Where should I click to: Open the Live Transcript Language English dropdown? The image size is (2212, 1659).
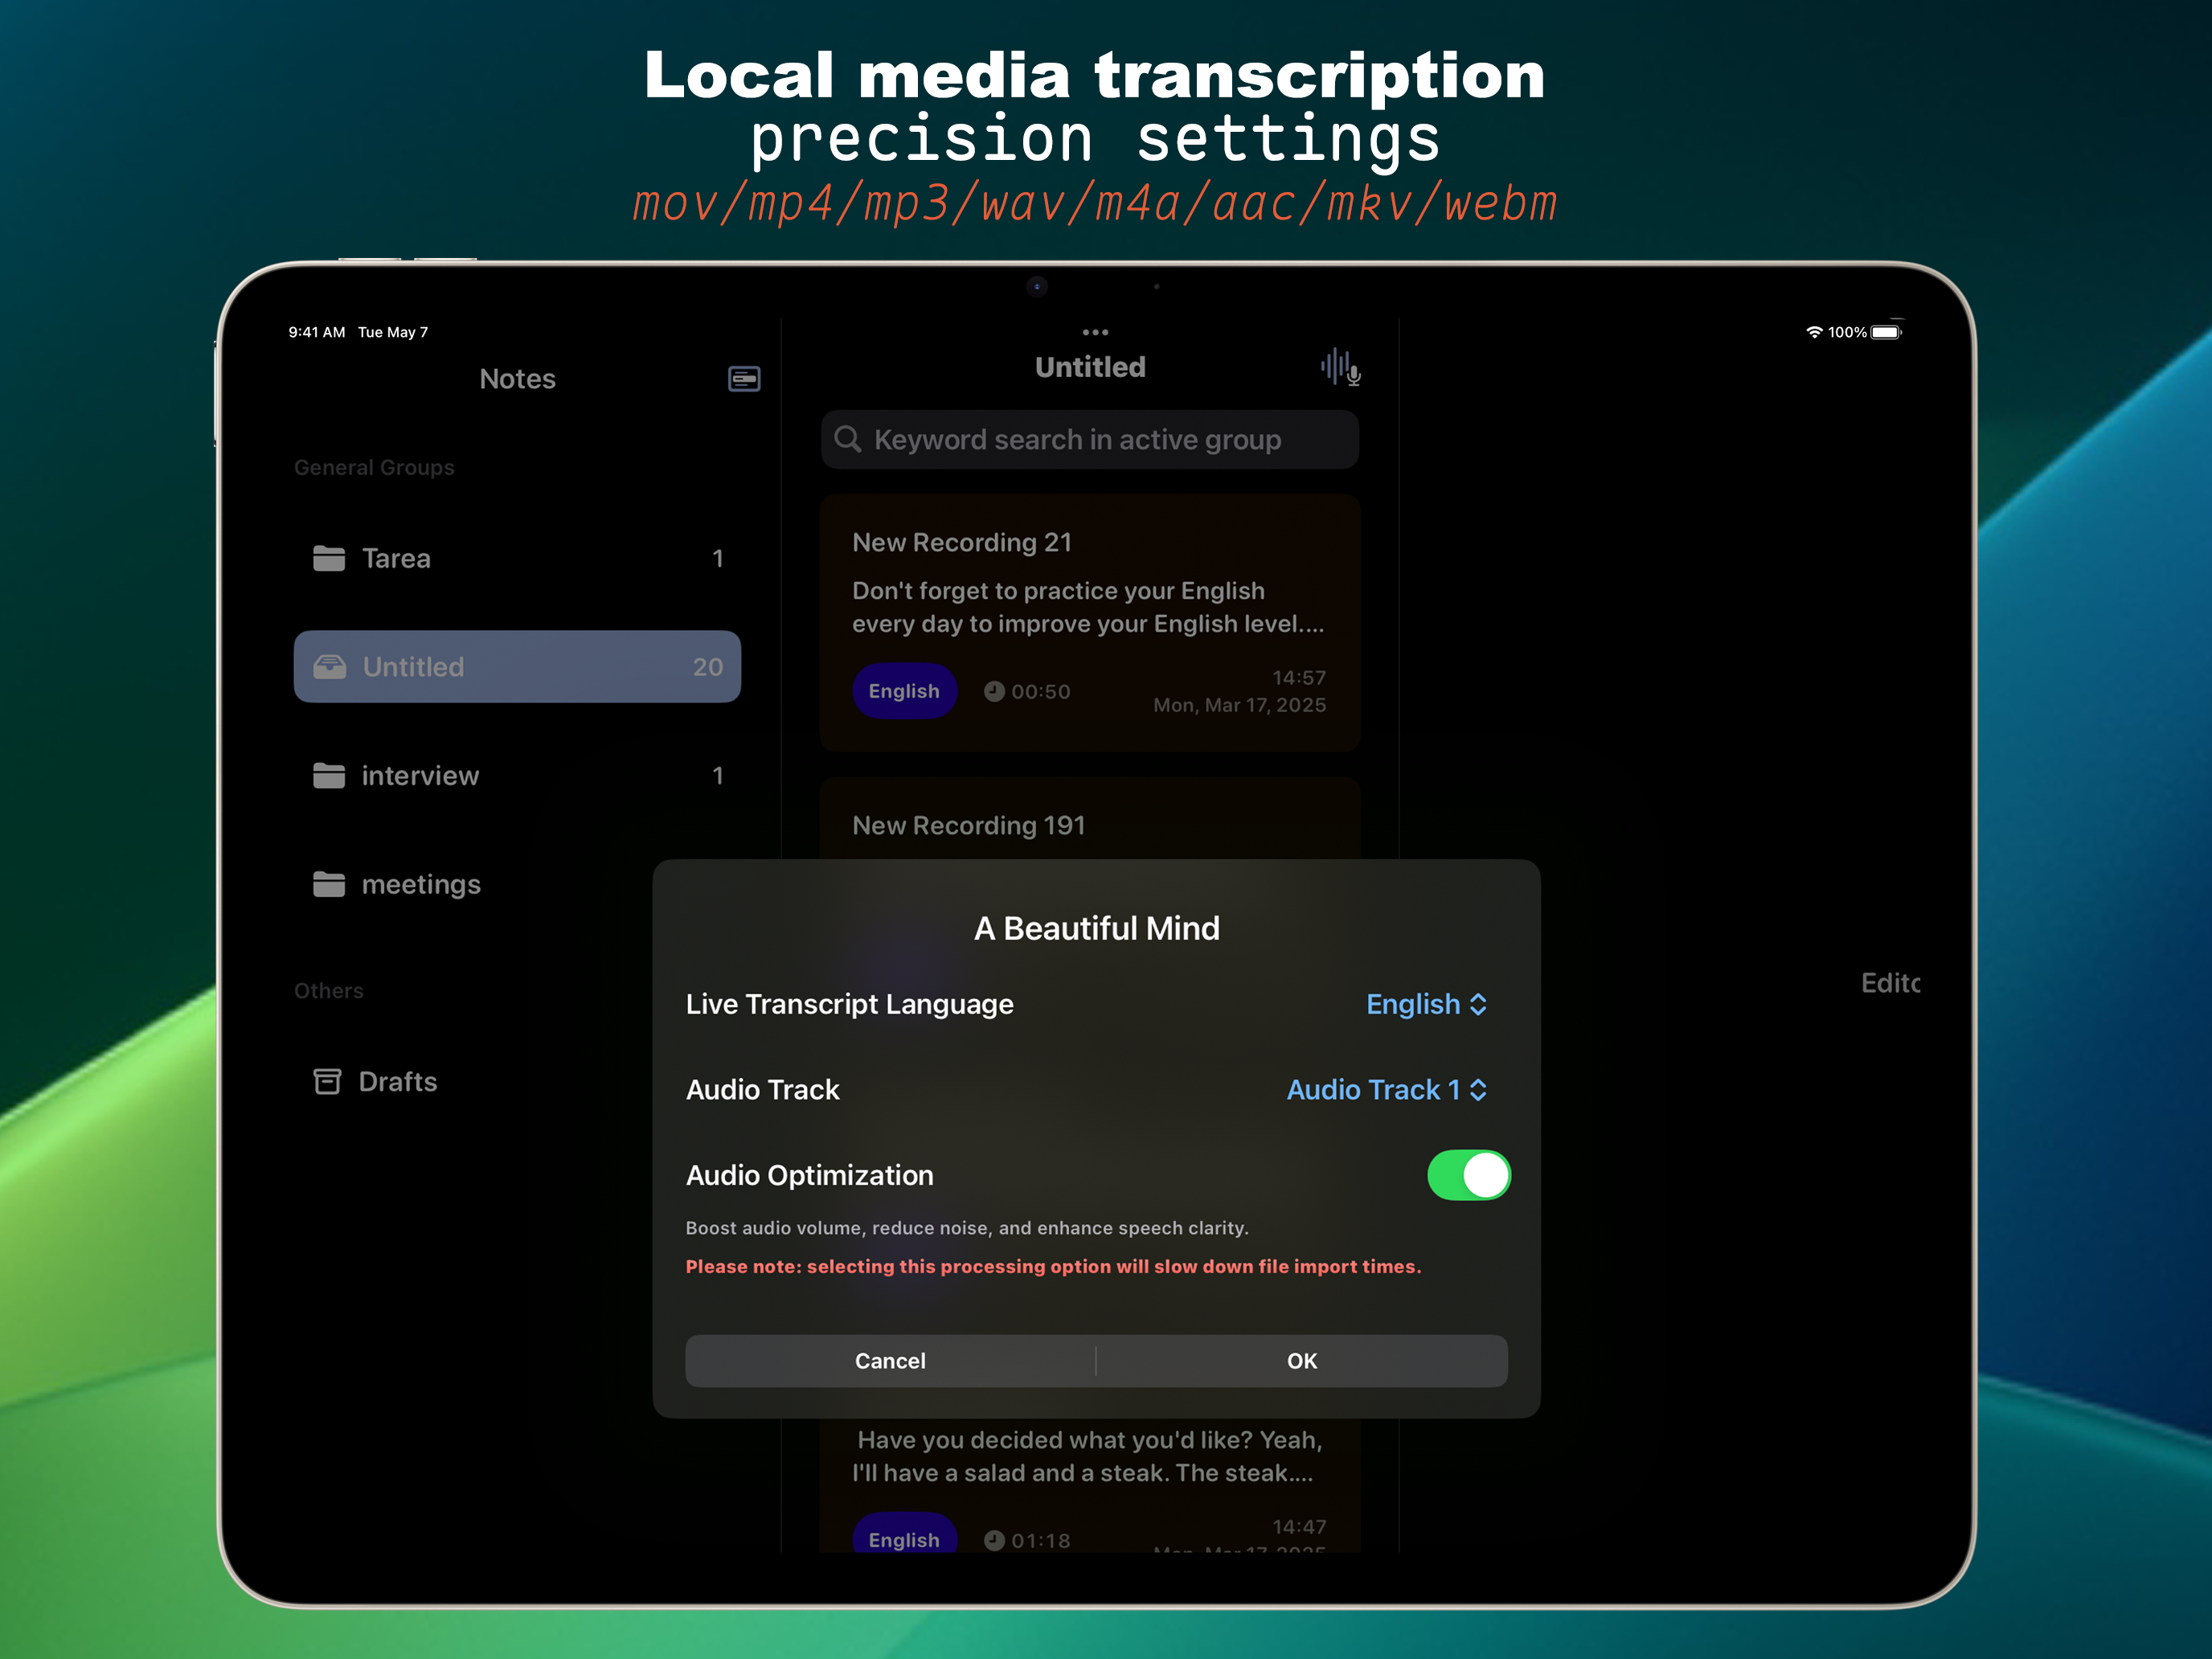point(1427,1004)
